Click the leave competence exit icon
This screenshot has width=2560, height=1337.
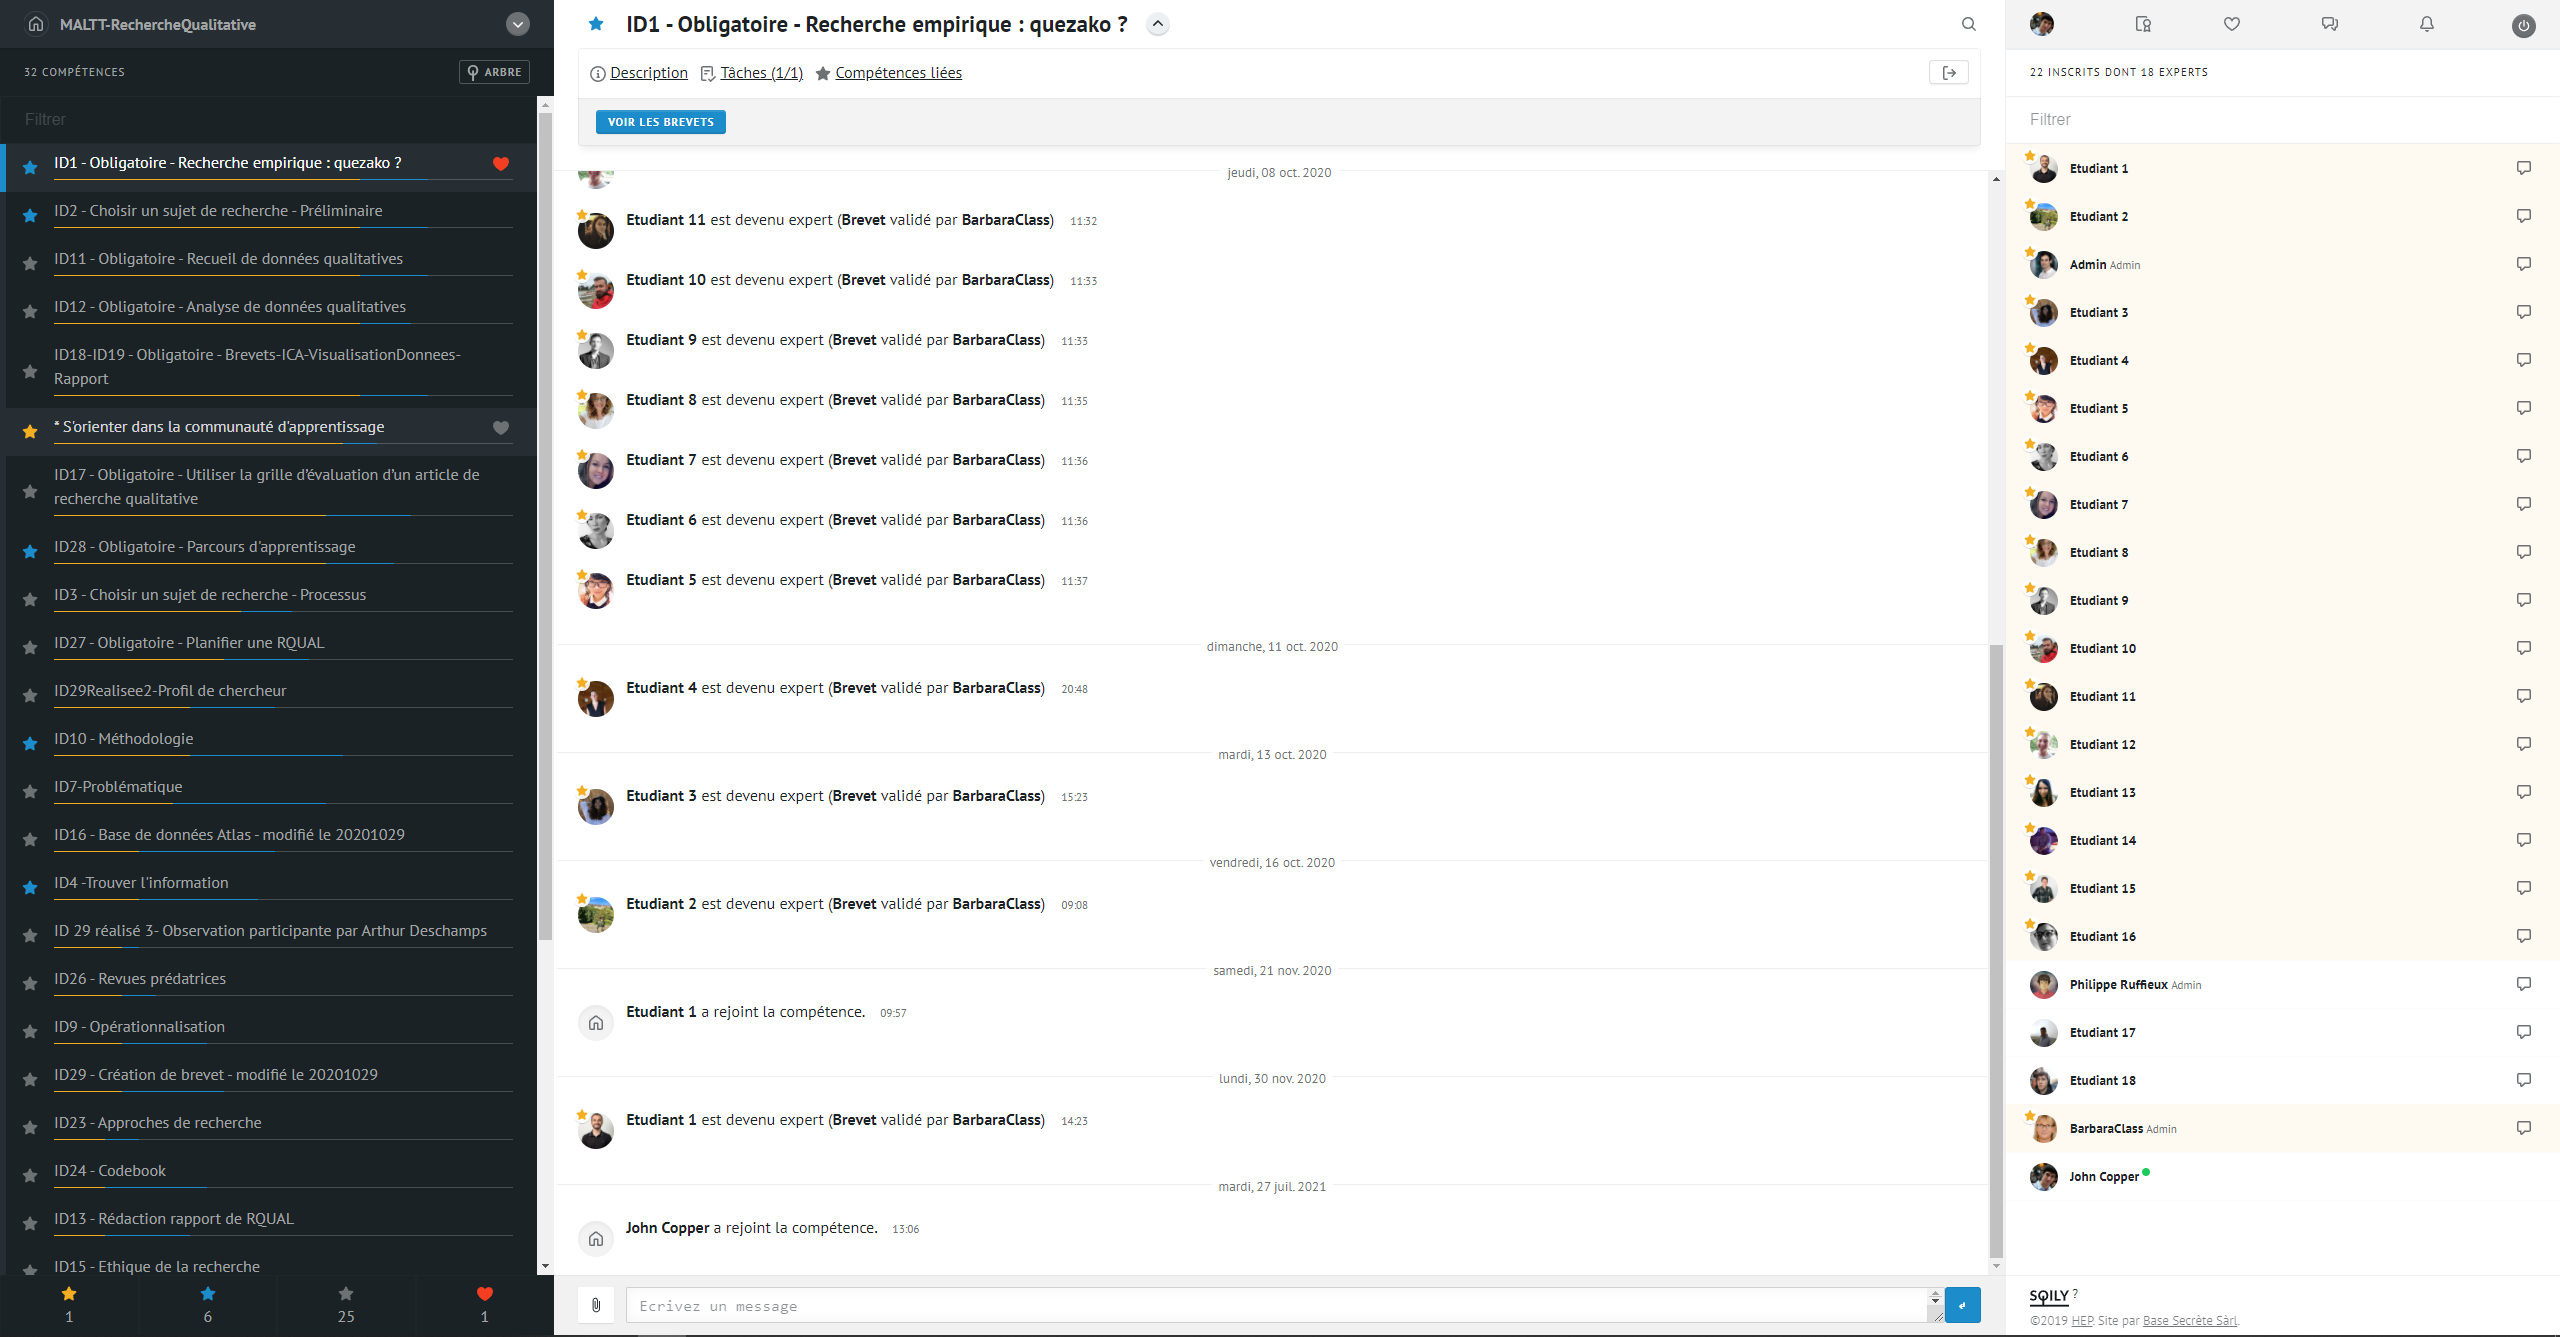[x=1948, y=73]
